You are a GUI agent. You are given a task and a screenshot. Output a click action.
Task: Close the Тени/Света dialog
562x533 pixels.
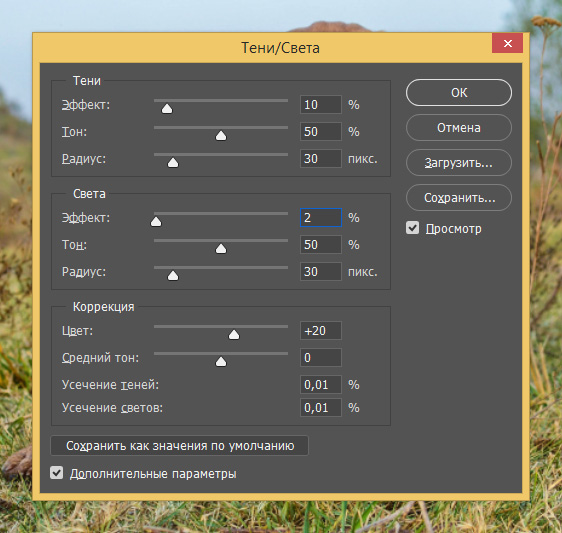[x=507, y=43]
